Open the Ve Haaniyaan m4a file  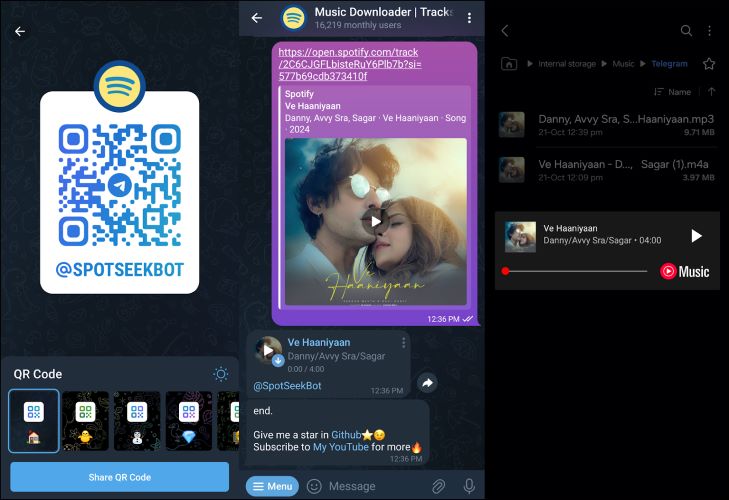pos(607,170)
